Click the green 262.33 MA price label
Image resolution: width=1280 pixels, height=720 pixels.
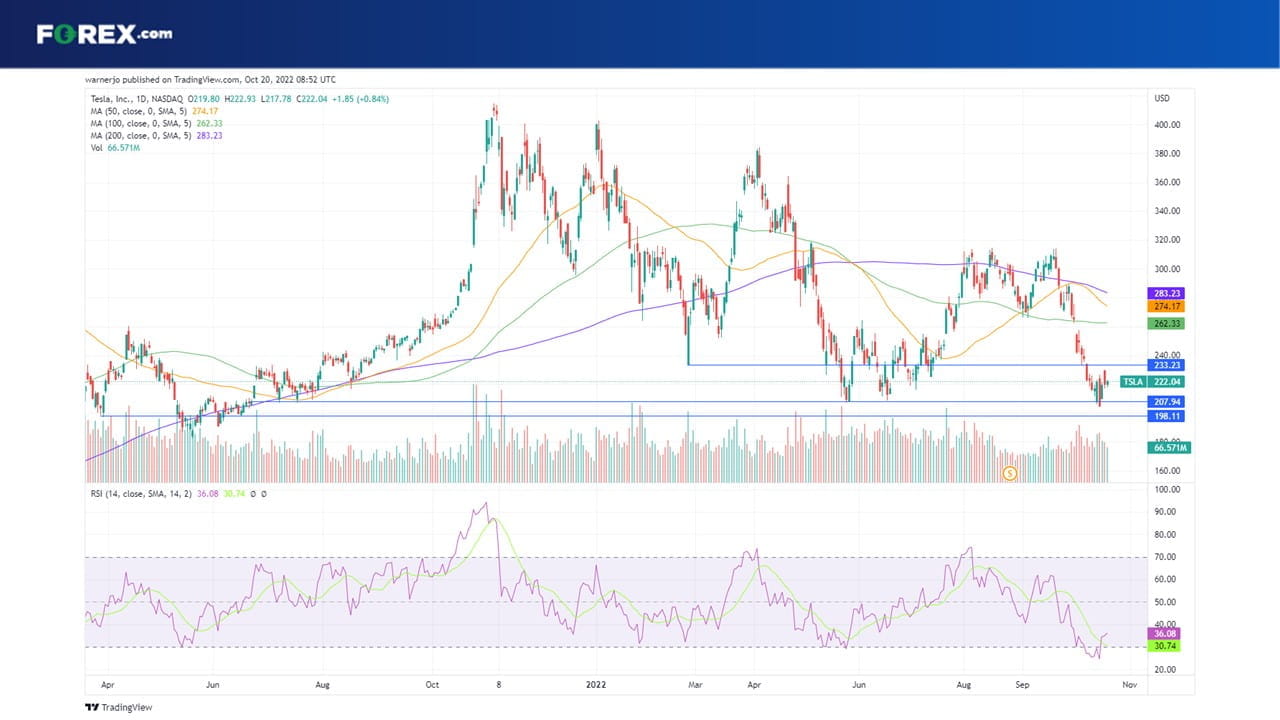(x=1167, y=324)
